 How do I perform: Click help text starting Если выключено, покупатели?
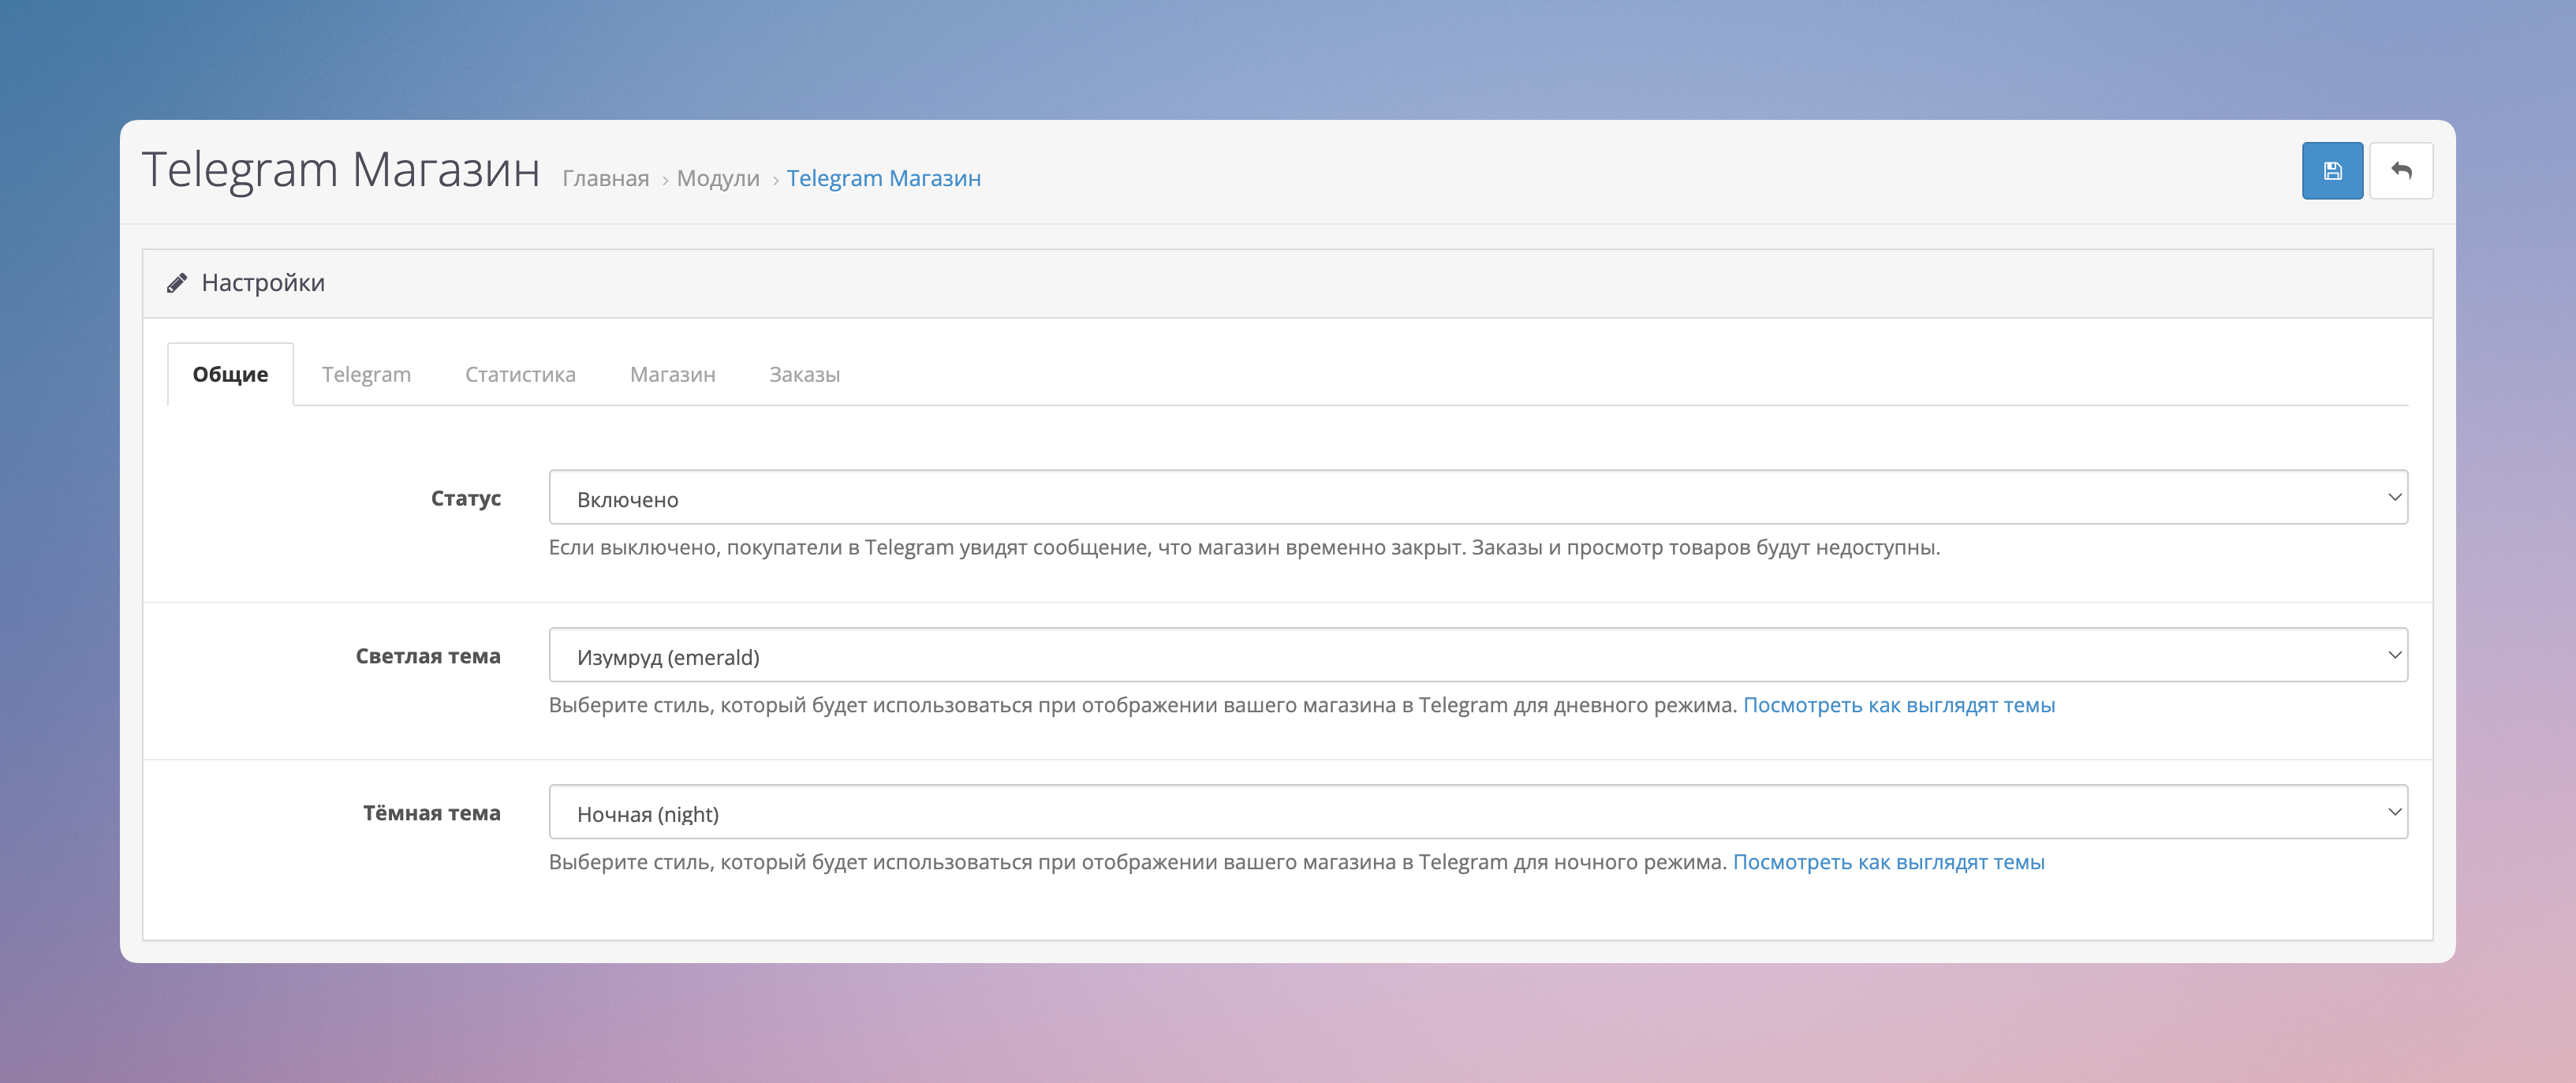tap(1244, 547)
